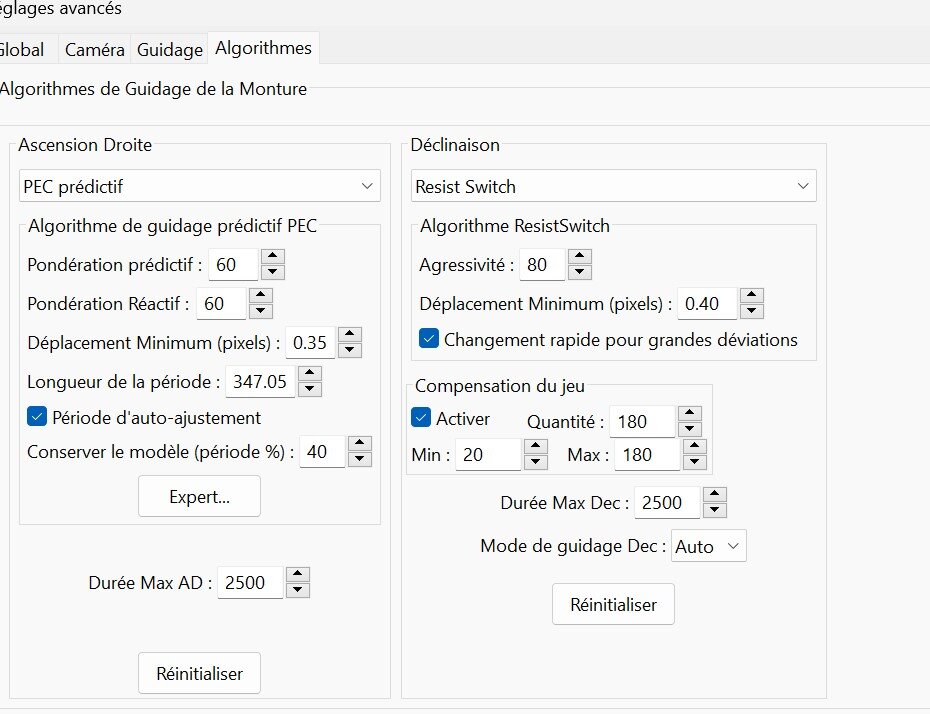The height and width of the screenshot is (714, 930).
Task: Open the Resist Switch algorithm dropdown
Action: click(x=614, y=186)
